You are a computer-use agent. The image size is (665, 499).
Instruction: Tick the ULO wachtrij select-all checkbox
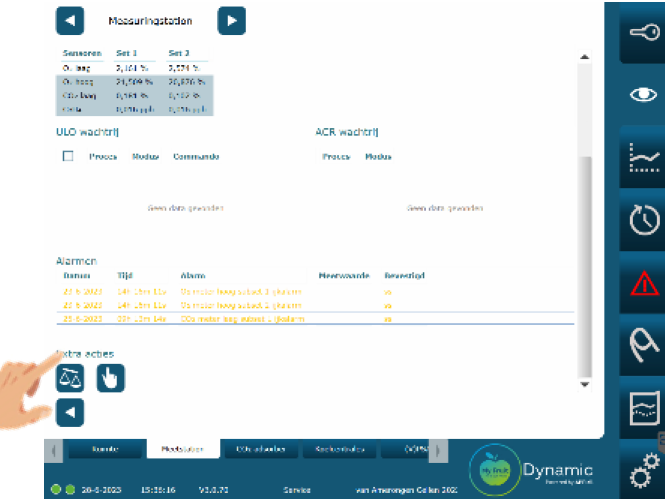(68, 156)
